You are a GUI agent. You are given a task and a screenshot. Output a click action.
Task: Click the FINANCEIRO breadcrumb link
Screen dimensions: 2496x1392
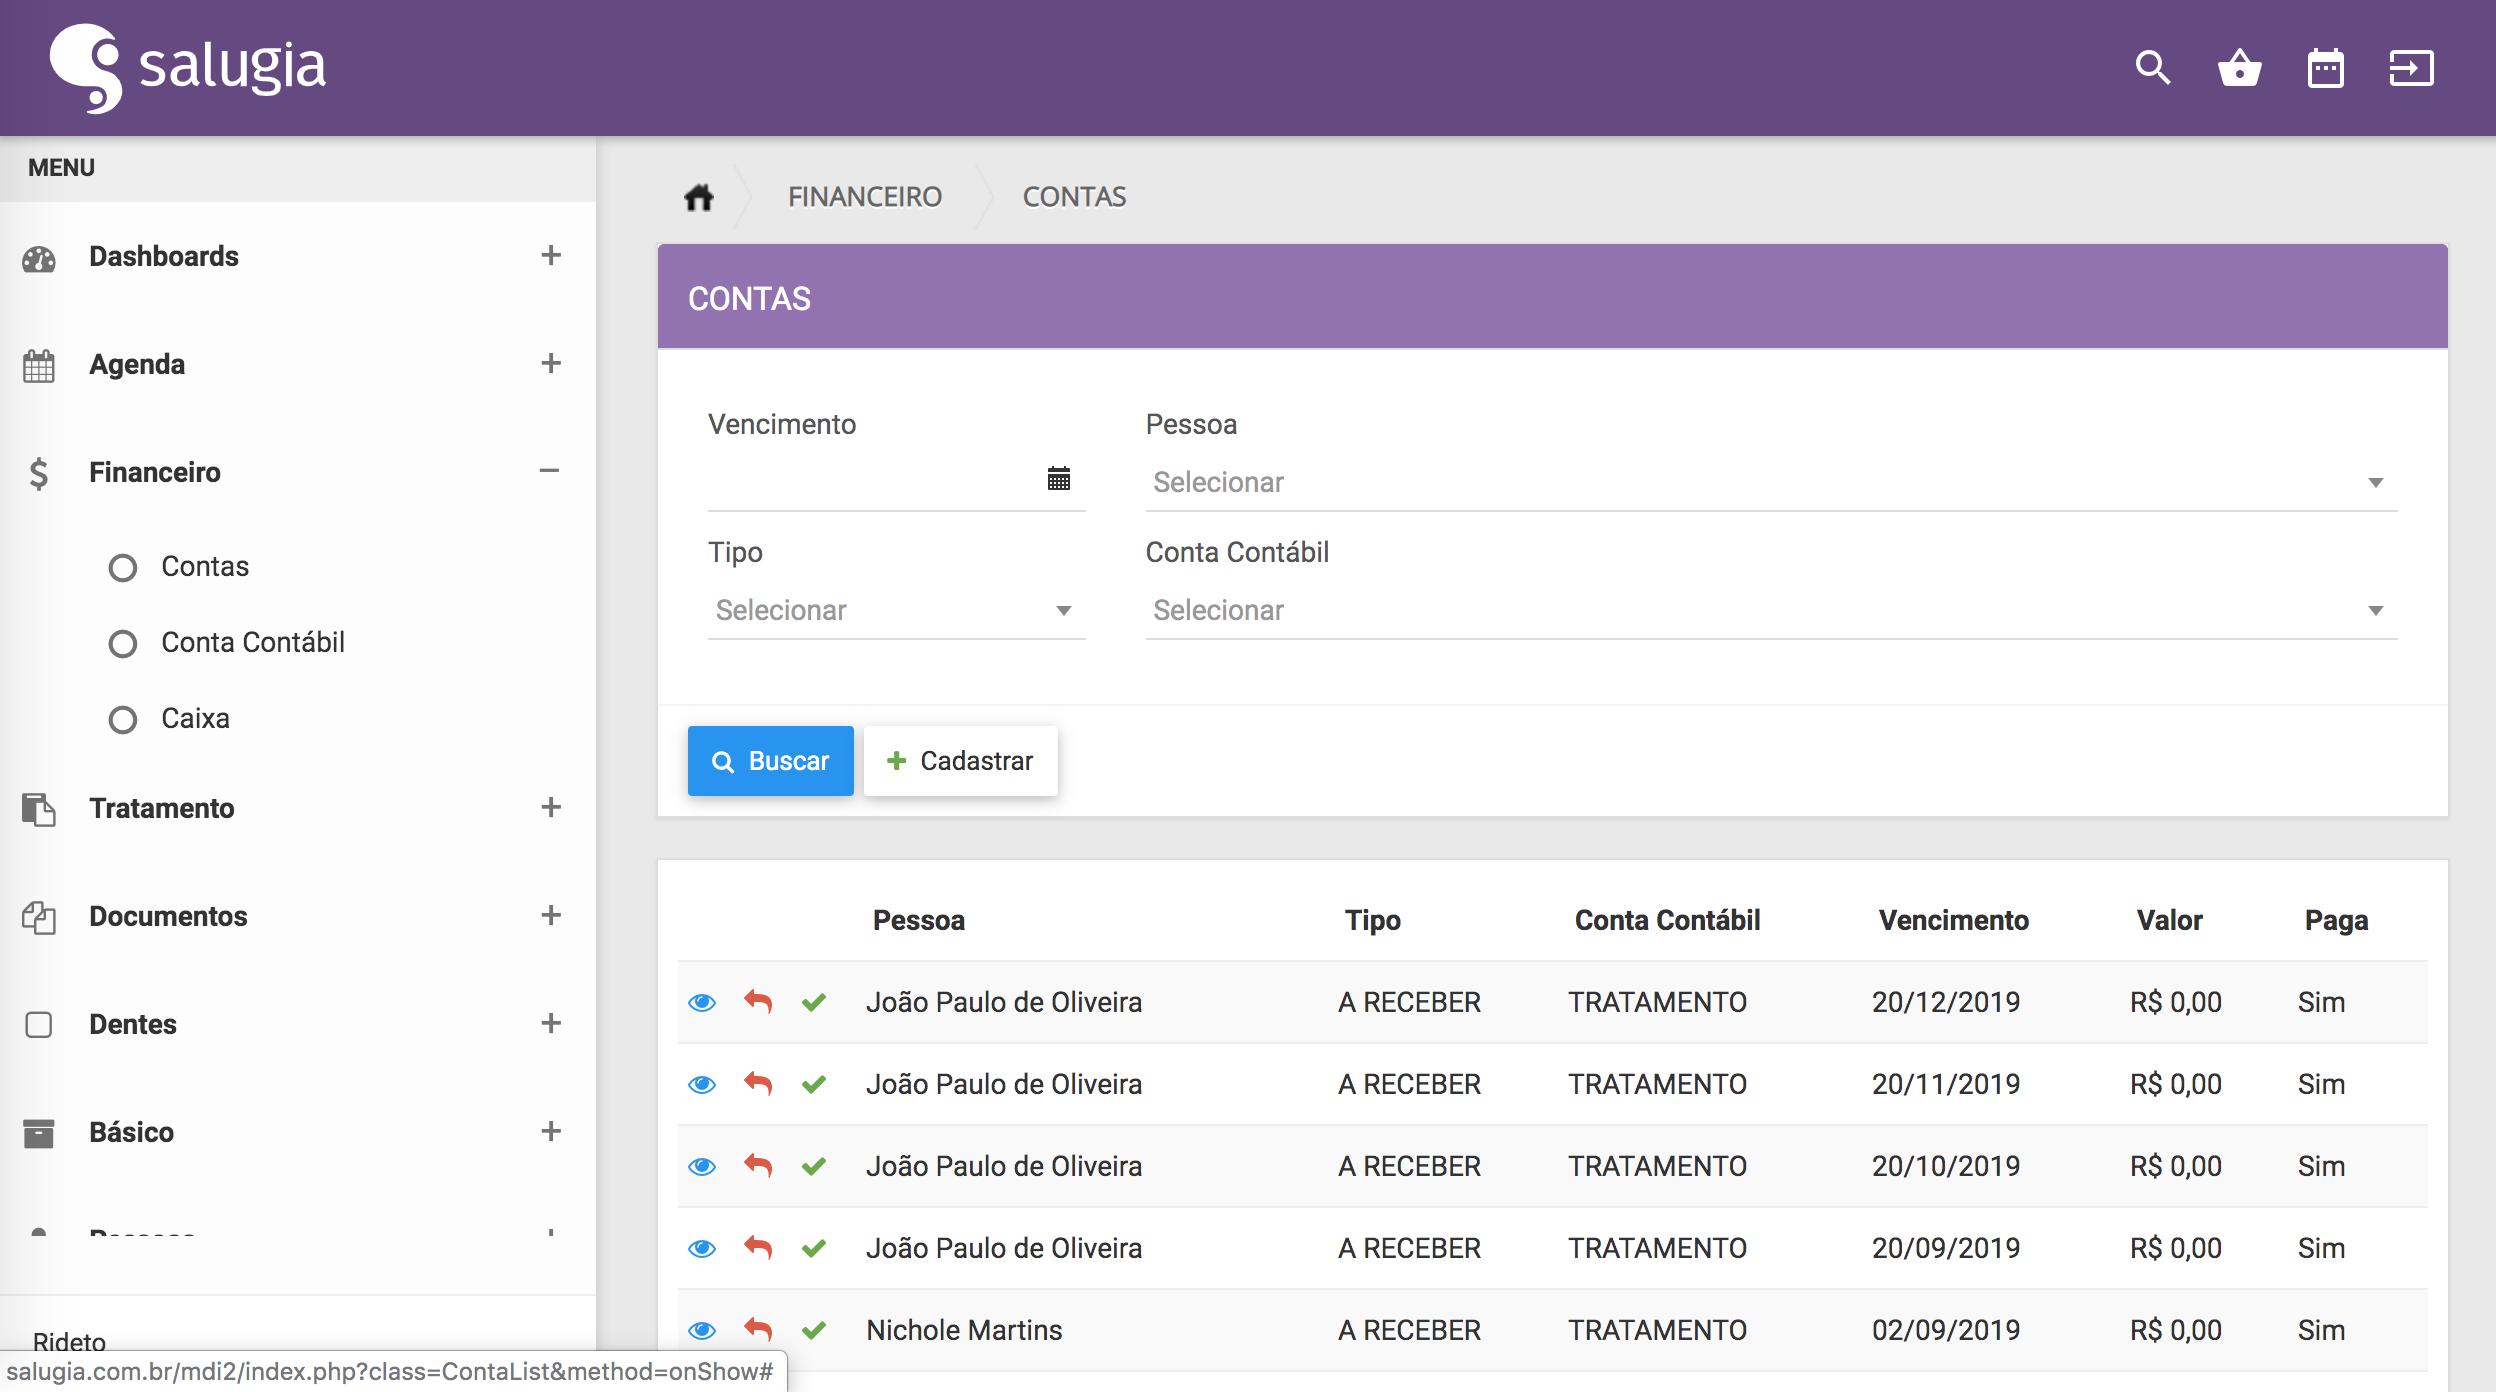coord(865,197)
